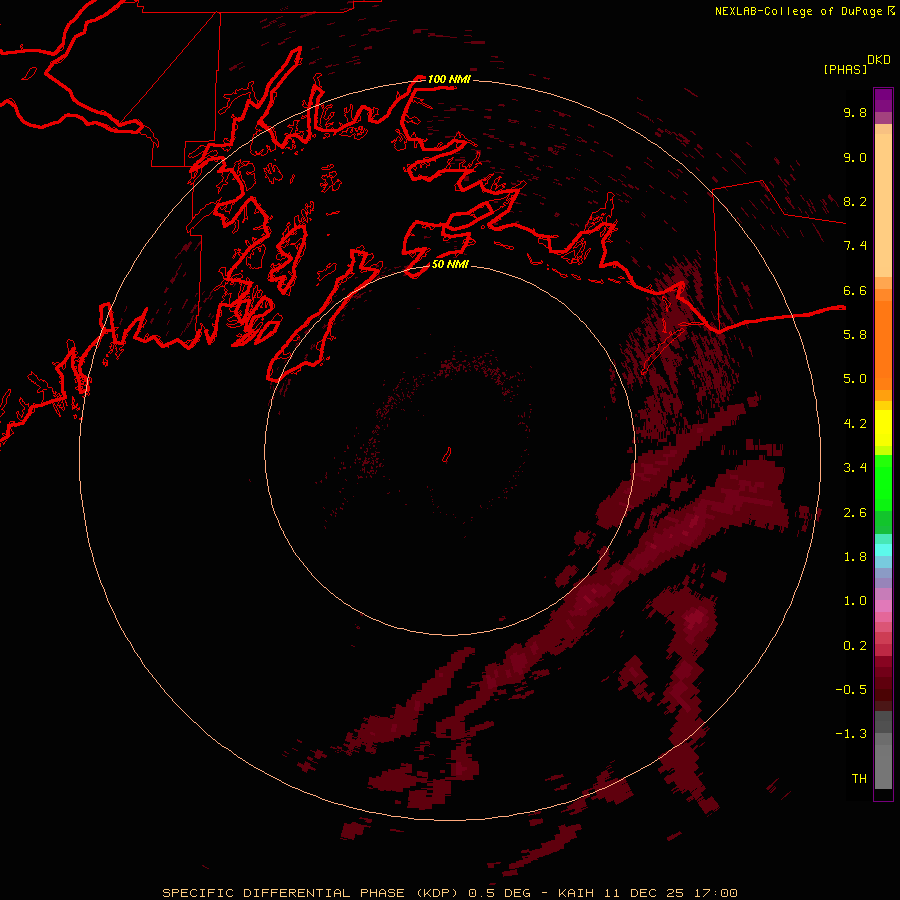Screen dimensions: 900x900
Task: Click the 9.0 value on the color scale
Action: [855, 157]
